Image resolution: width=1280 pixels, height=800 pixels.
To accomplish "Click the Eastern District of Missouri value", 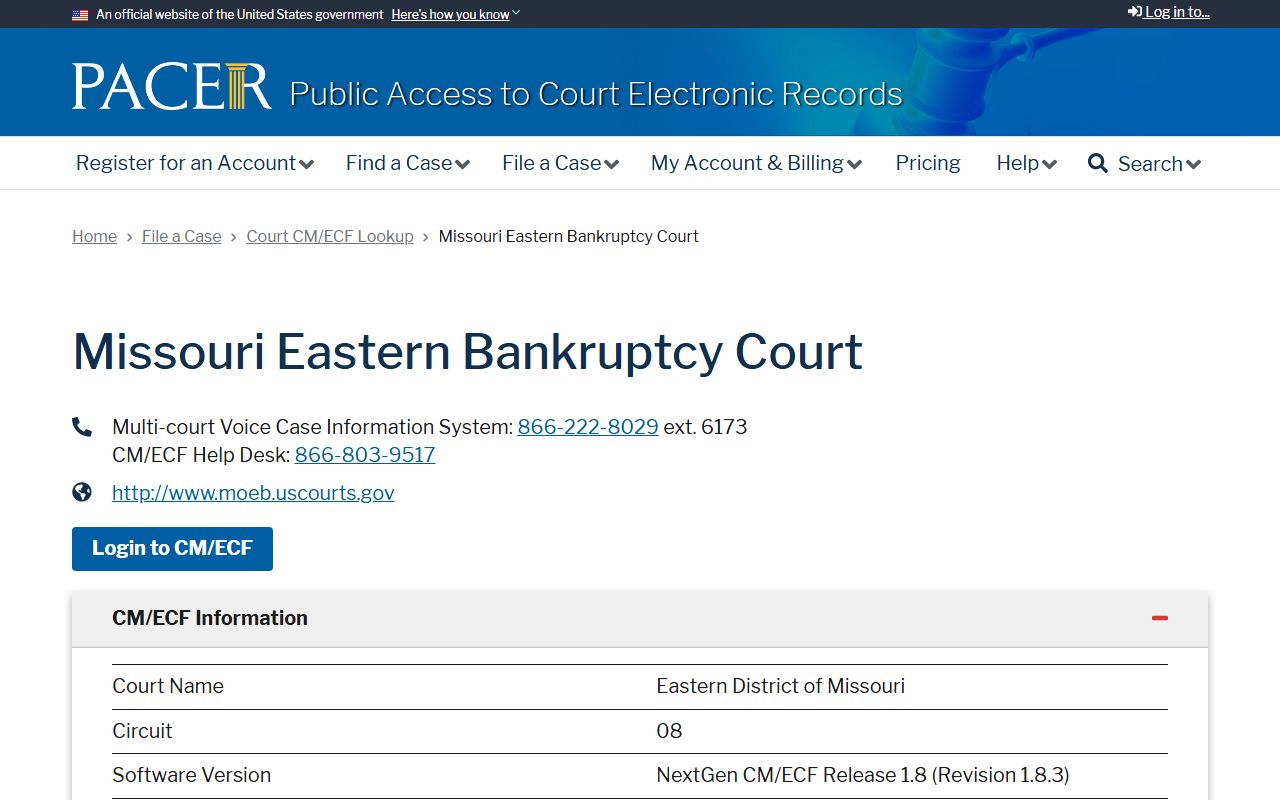I will click(780, 686).
